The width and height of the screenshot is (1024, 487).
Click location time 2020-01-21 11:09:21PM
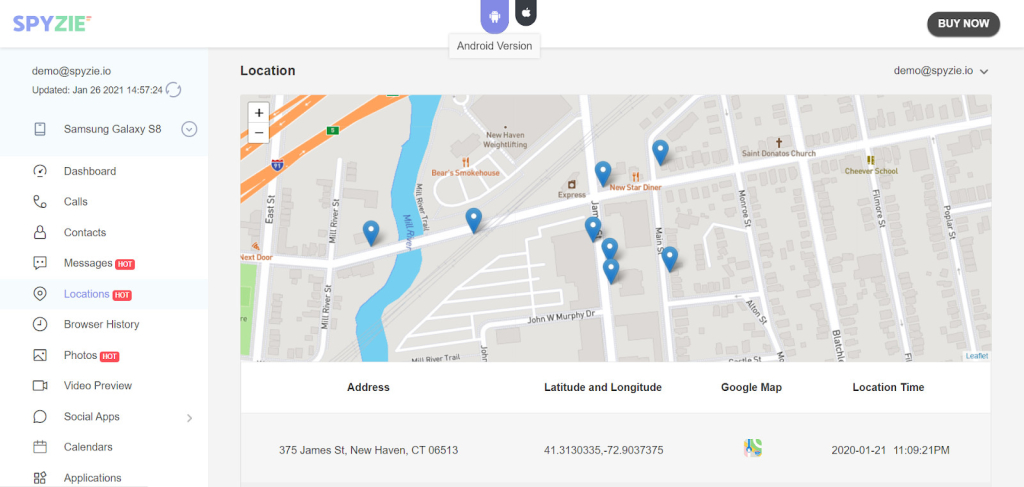coord(890,450)
